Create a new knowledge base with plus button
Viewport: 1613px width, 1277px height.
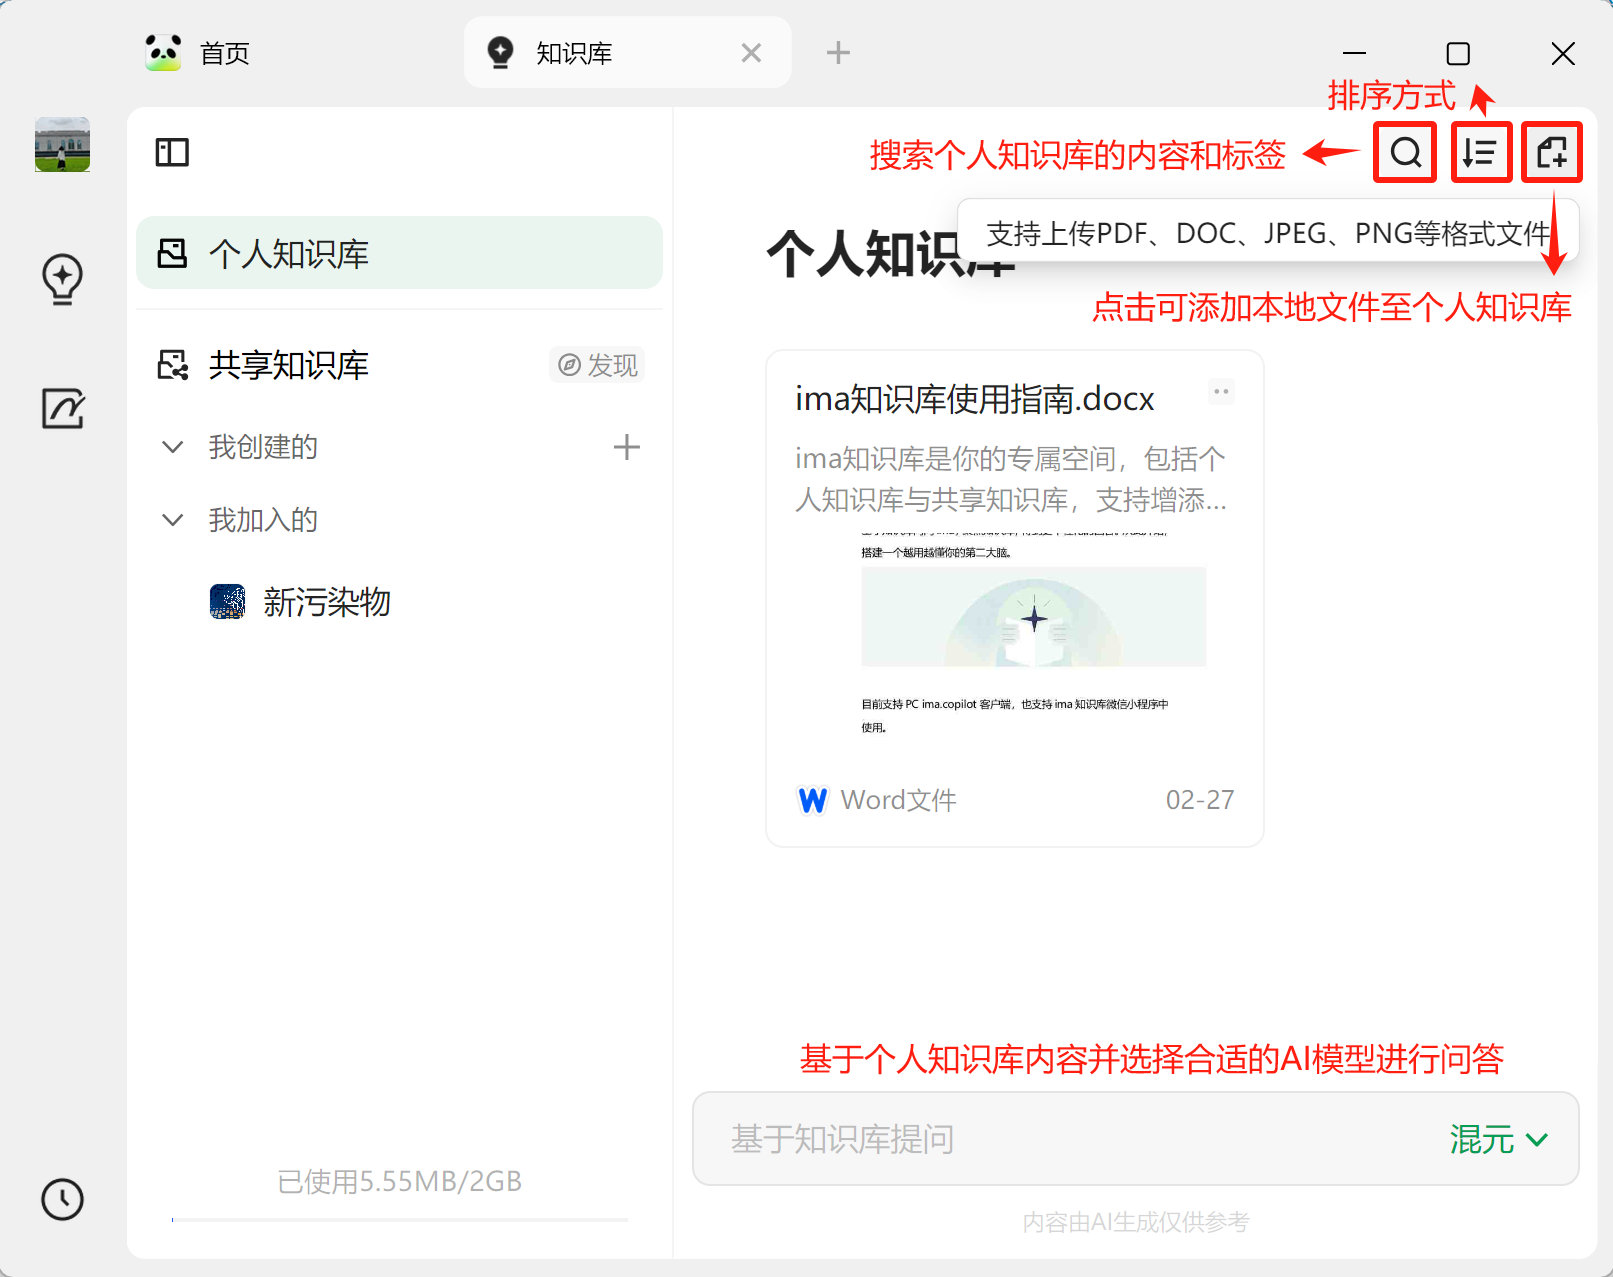[626, 447]
